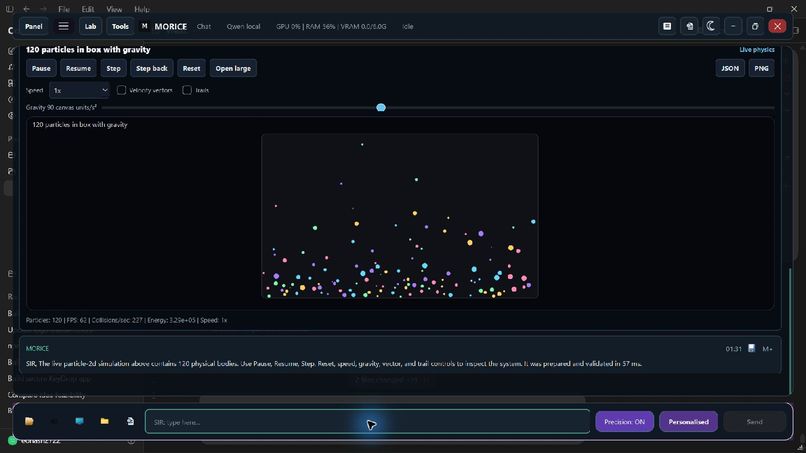Image resolution: width=806 pixels, height=453 pixels.
Task: Toggle the Precision: ON button
Action: pos(625,422)
